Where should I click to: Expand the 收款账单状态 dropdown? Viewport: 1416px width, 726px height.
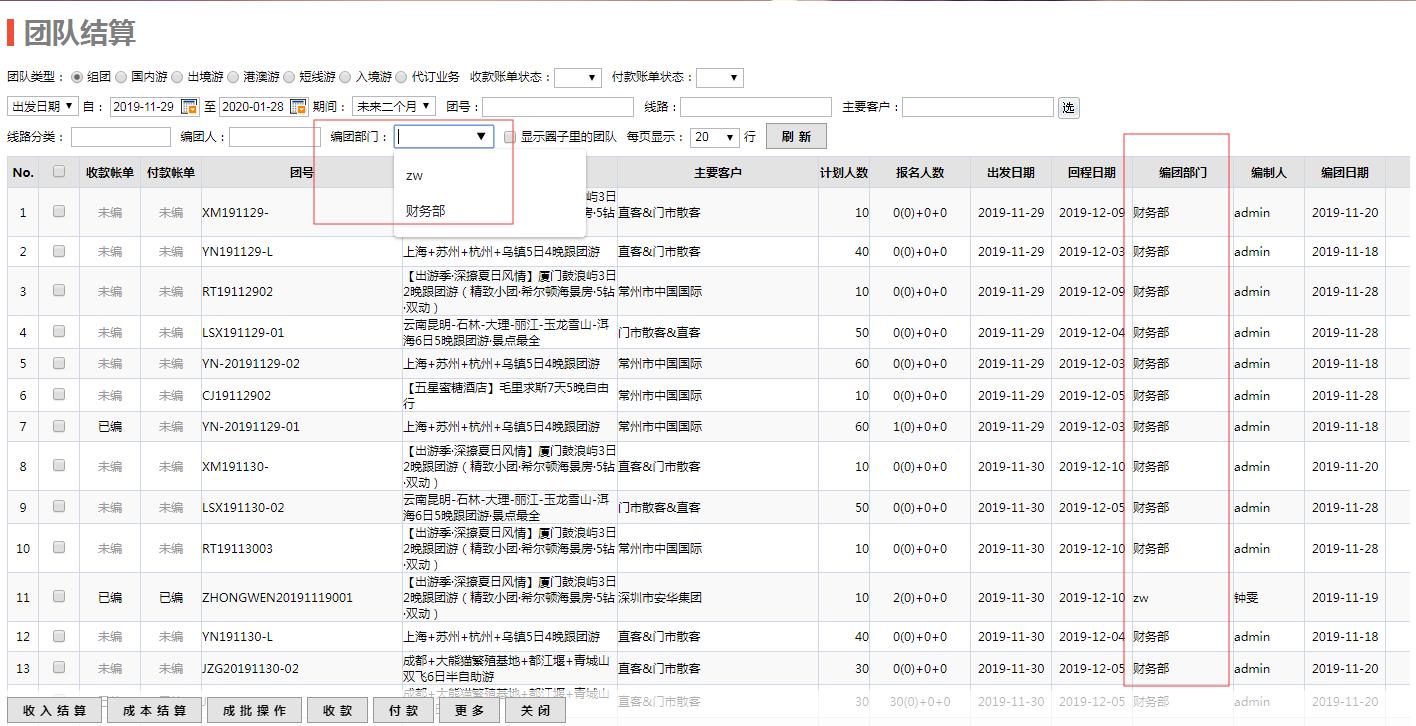pos(578,77)
